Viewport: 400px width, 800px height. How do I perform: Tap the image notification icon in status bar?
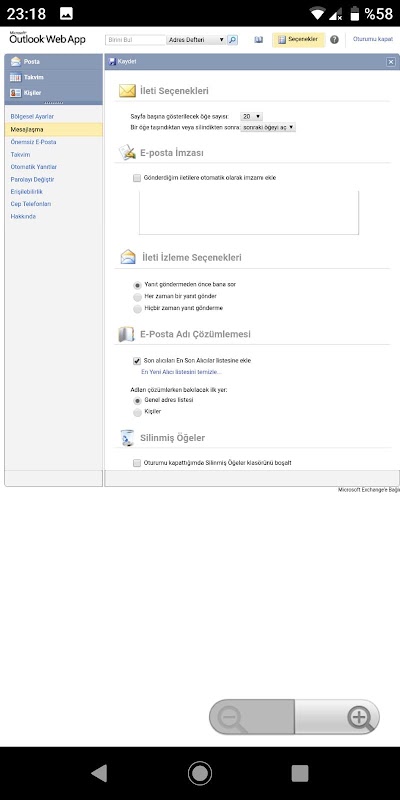(66, 14)
